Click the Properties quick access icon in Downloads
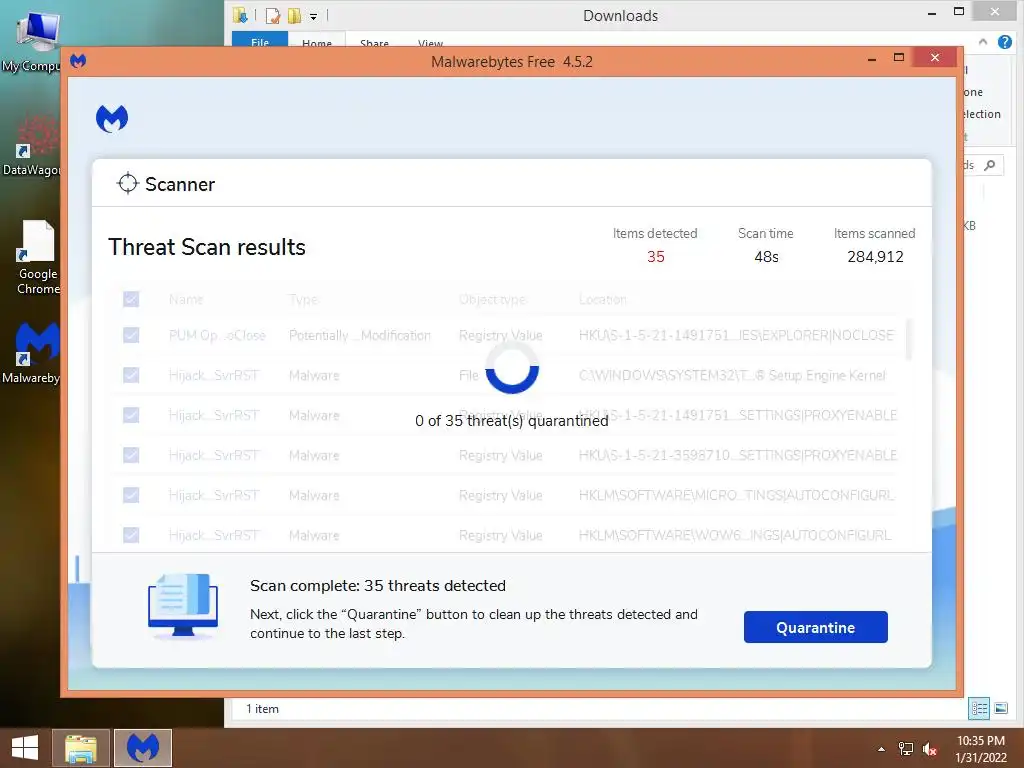The image size is (1024, 768). (273, 16)
